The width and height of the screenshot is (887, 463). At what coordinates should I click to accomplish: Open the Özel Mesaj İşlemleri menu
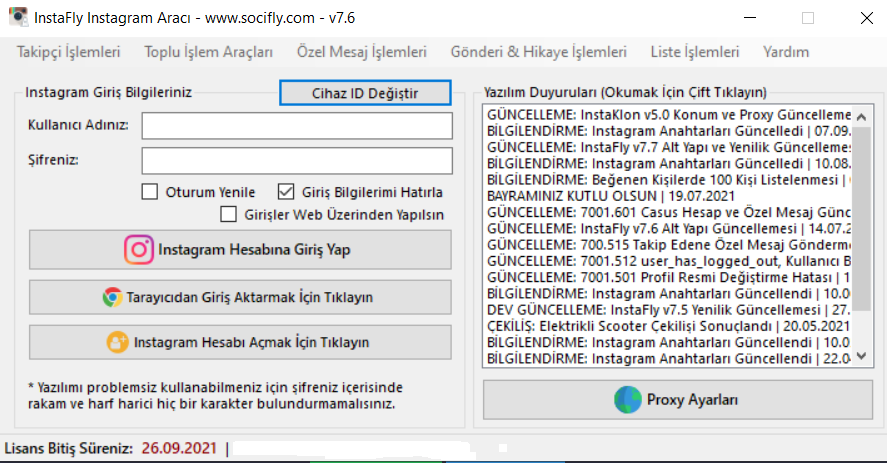[361, 52]
